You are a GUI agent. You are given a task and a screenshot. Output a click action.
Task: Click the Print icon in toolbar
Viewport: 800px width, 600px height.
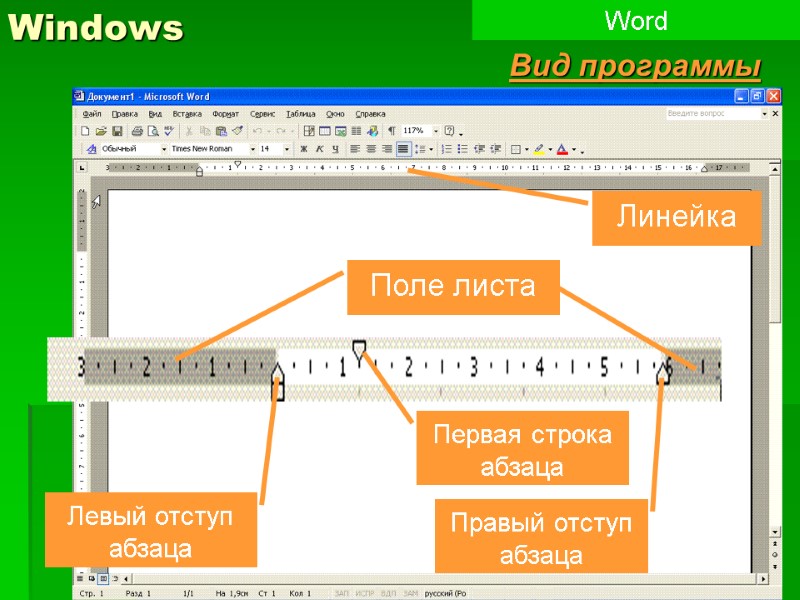click(x=137, y=131)
